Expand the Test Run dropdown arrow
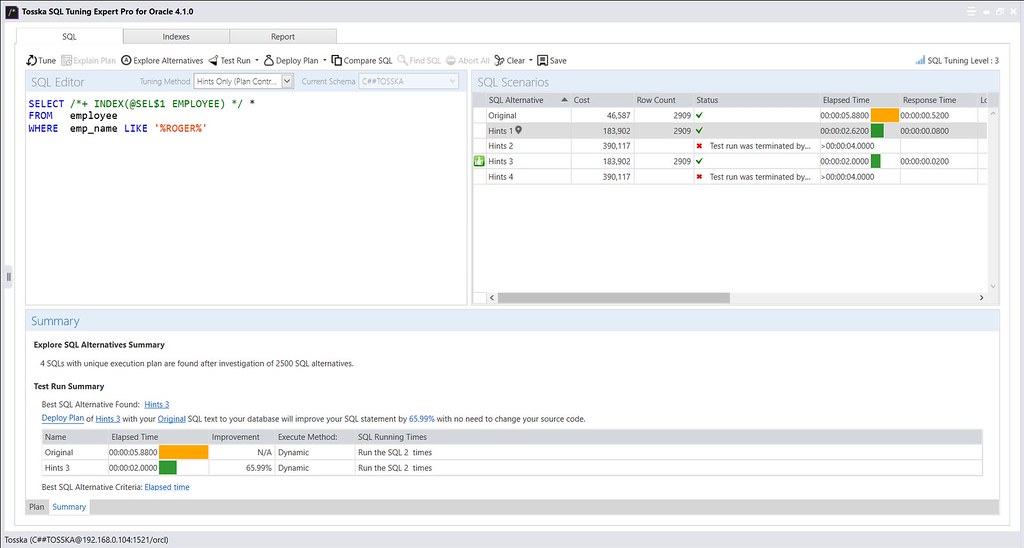Screen dimensions: 1024x548 click(257, 60)
